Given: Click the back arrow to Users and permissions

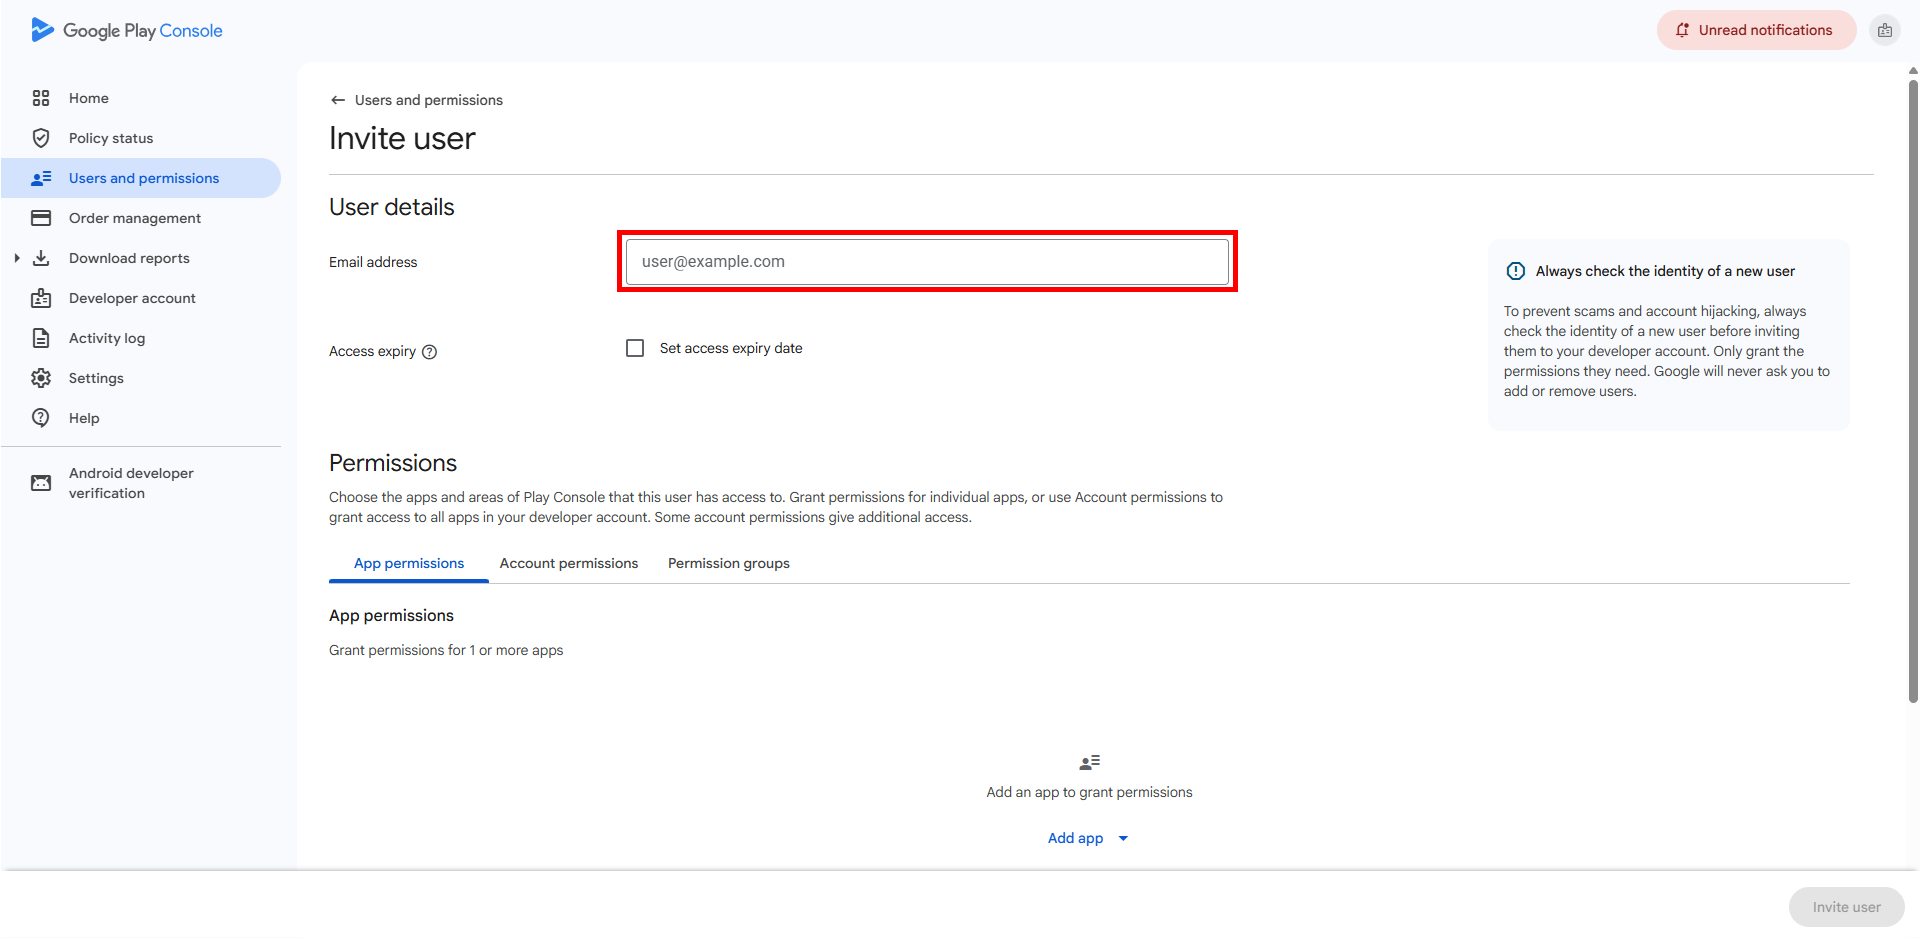Looking at the screenshot, I should 338,100.
